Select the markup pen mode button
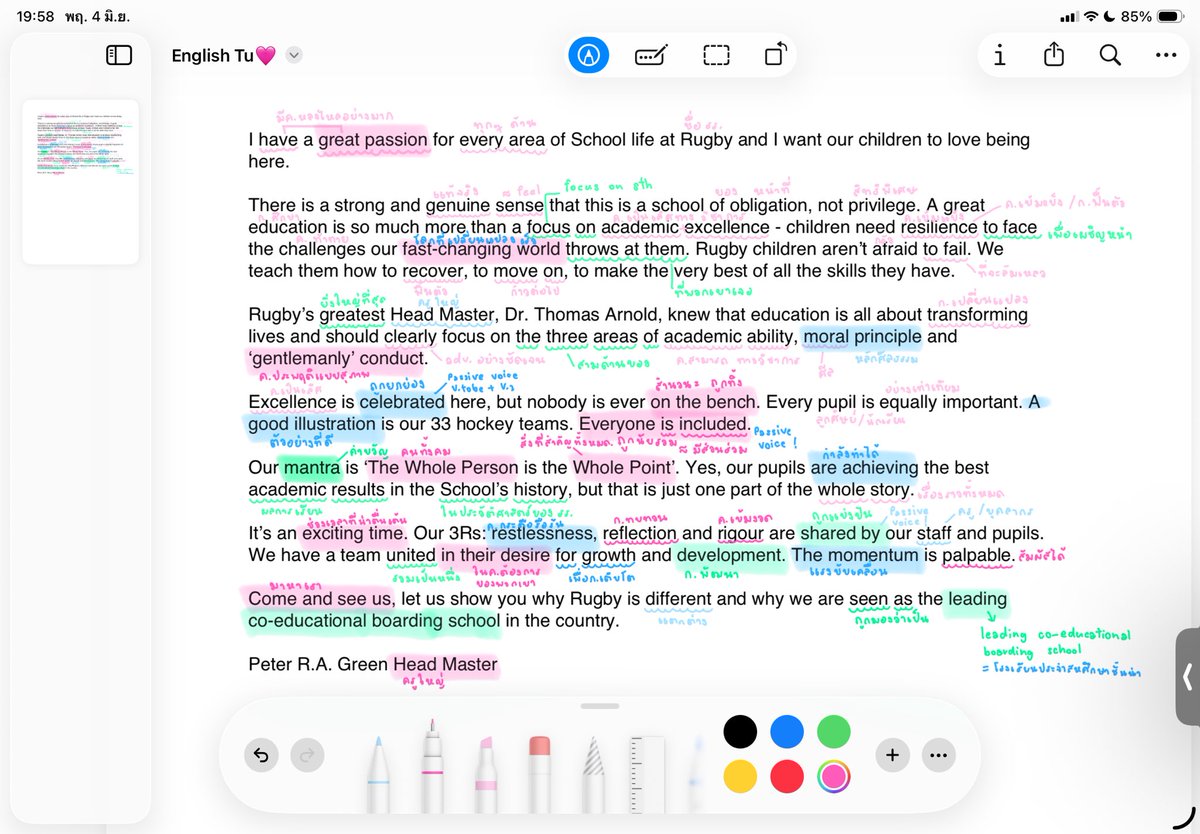 tap(589, 55)
